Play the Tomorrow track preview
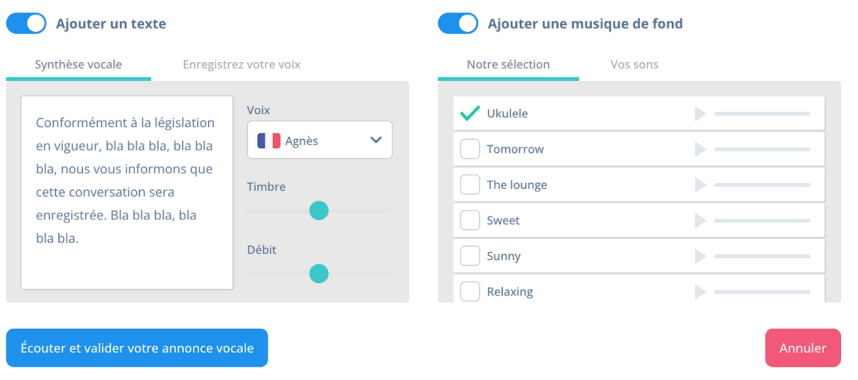The height and width of the screenshot is (380, 858). click(x=700, y=149)
